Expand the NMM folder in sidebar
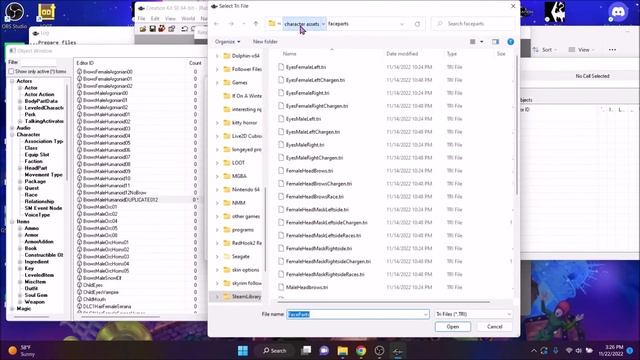 tap(217, 203)
